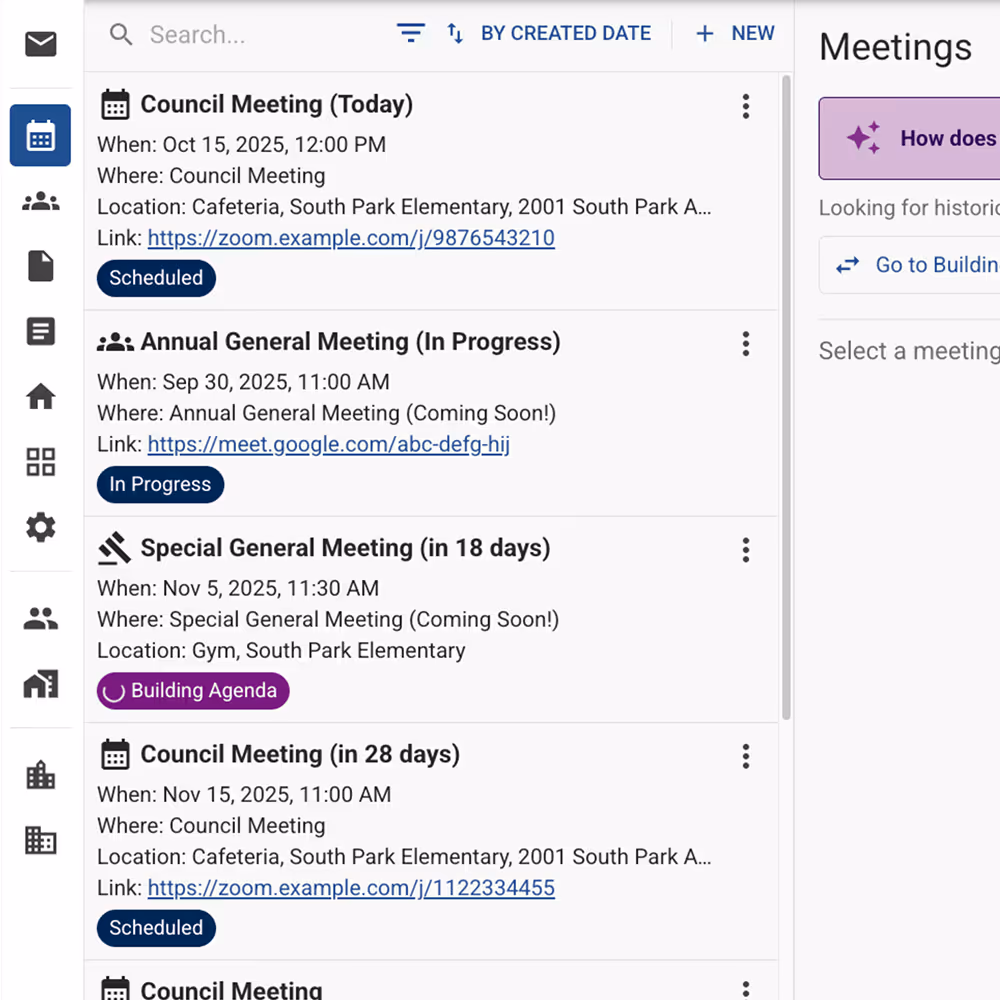Open the mail envelope sidebar icon
This screenshot has height=1000, width=1000.
pos(41,44)
